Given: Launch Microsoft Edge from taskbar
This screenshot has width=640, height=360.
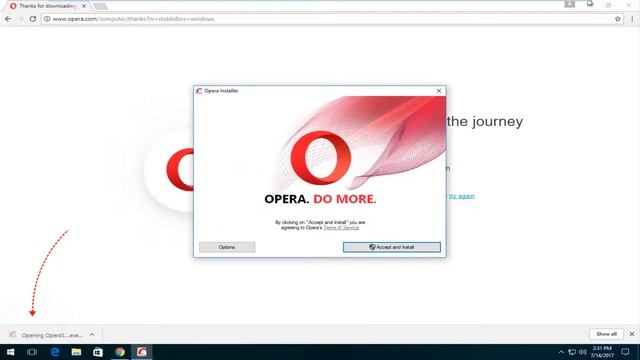Looking at the screenshot, I should click(54, 352).
